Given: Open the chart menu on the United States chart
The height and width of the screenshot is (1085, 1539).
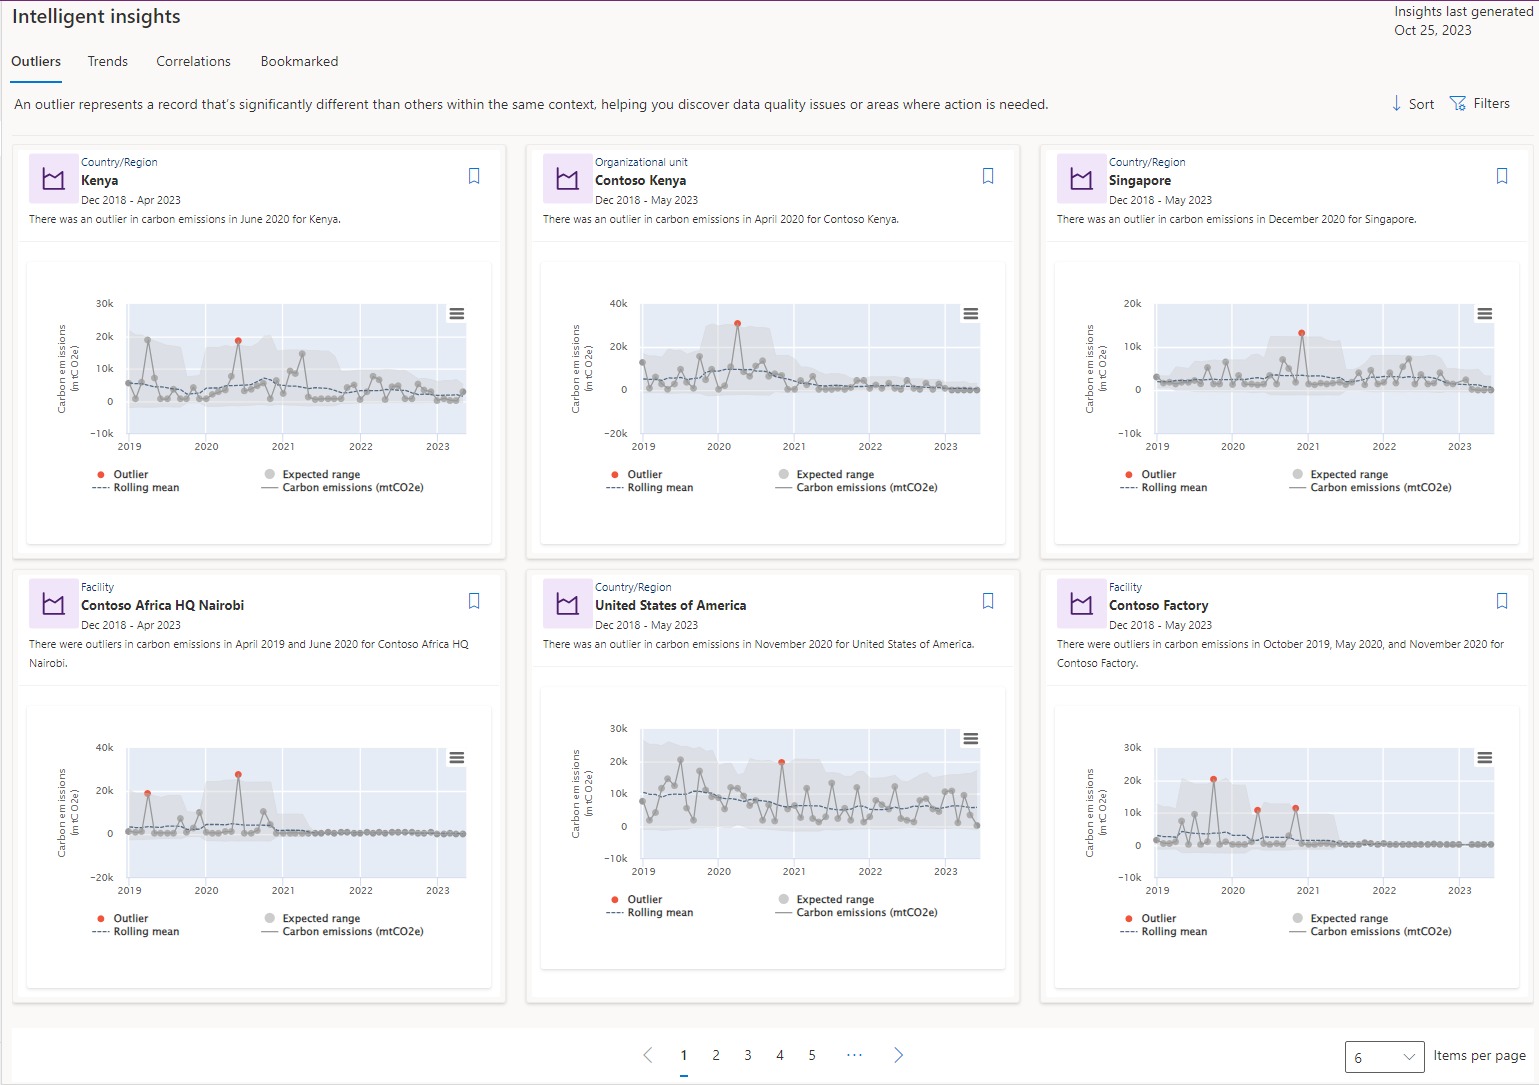Looking at the screenshot, I should click(970, 738).
